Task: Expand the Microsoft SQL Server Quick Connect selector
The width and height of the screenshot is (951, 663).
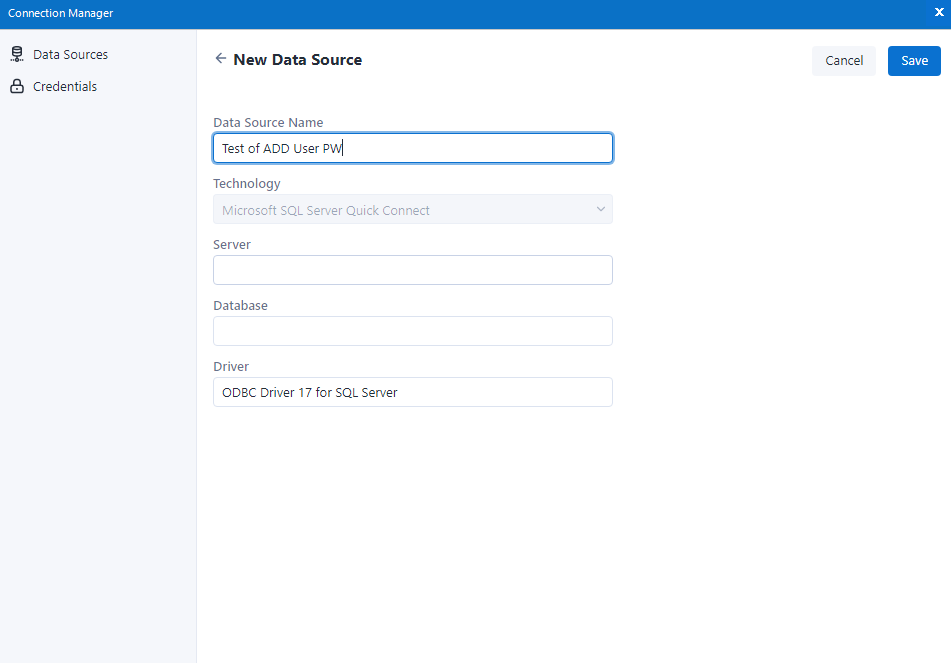Action: pyautogui.click(x=412, y=209)
